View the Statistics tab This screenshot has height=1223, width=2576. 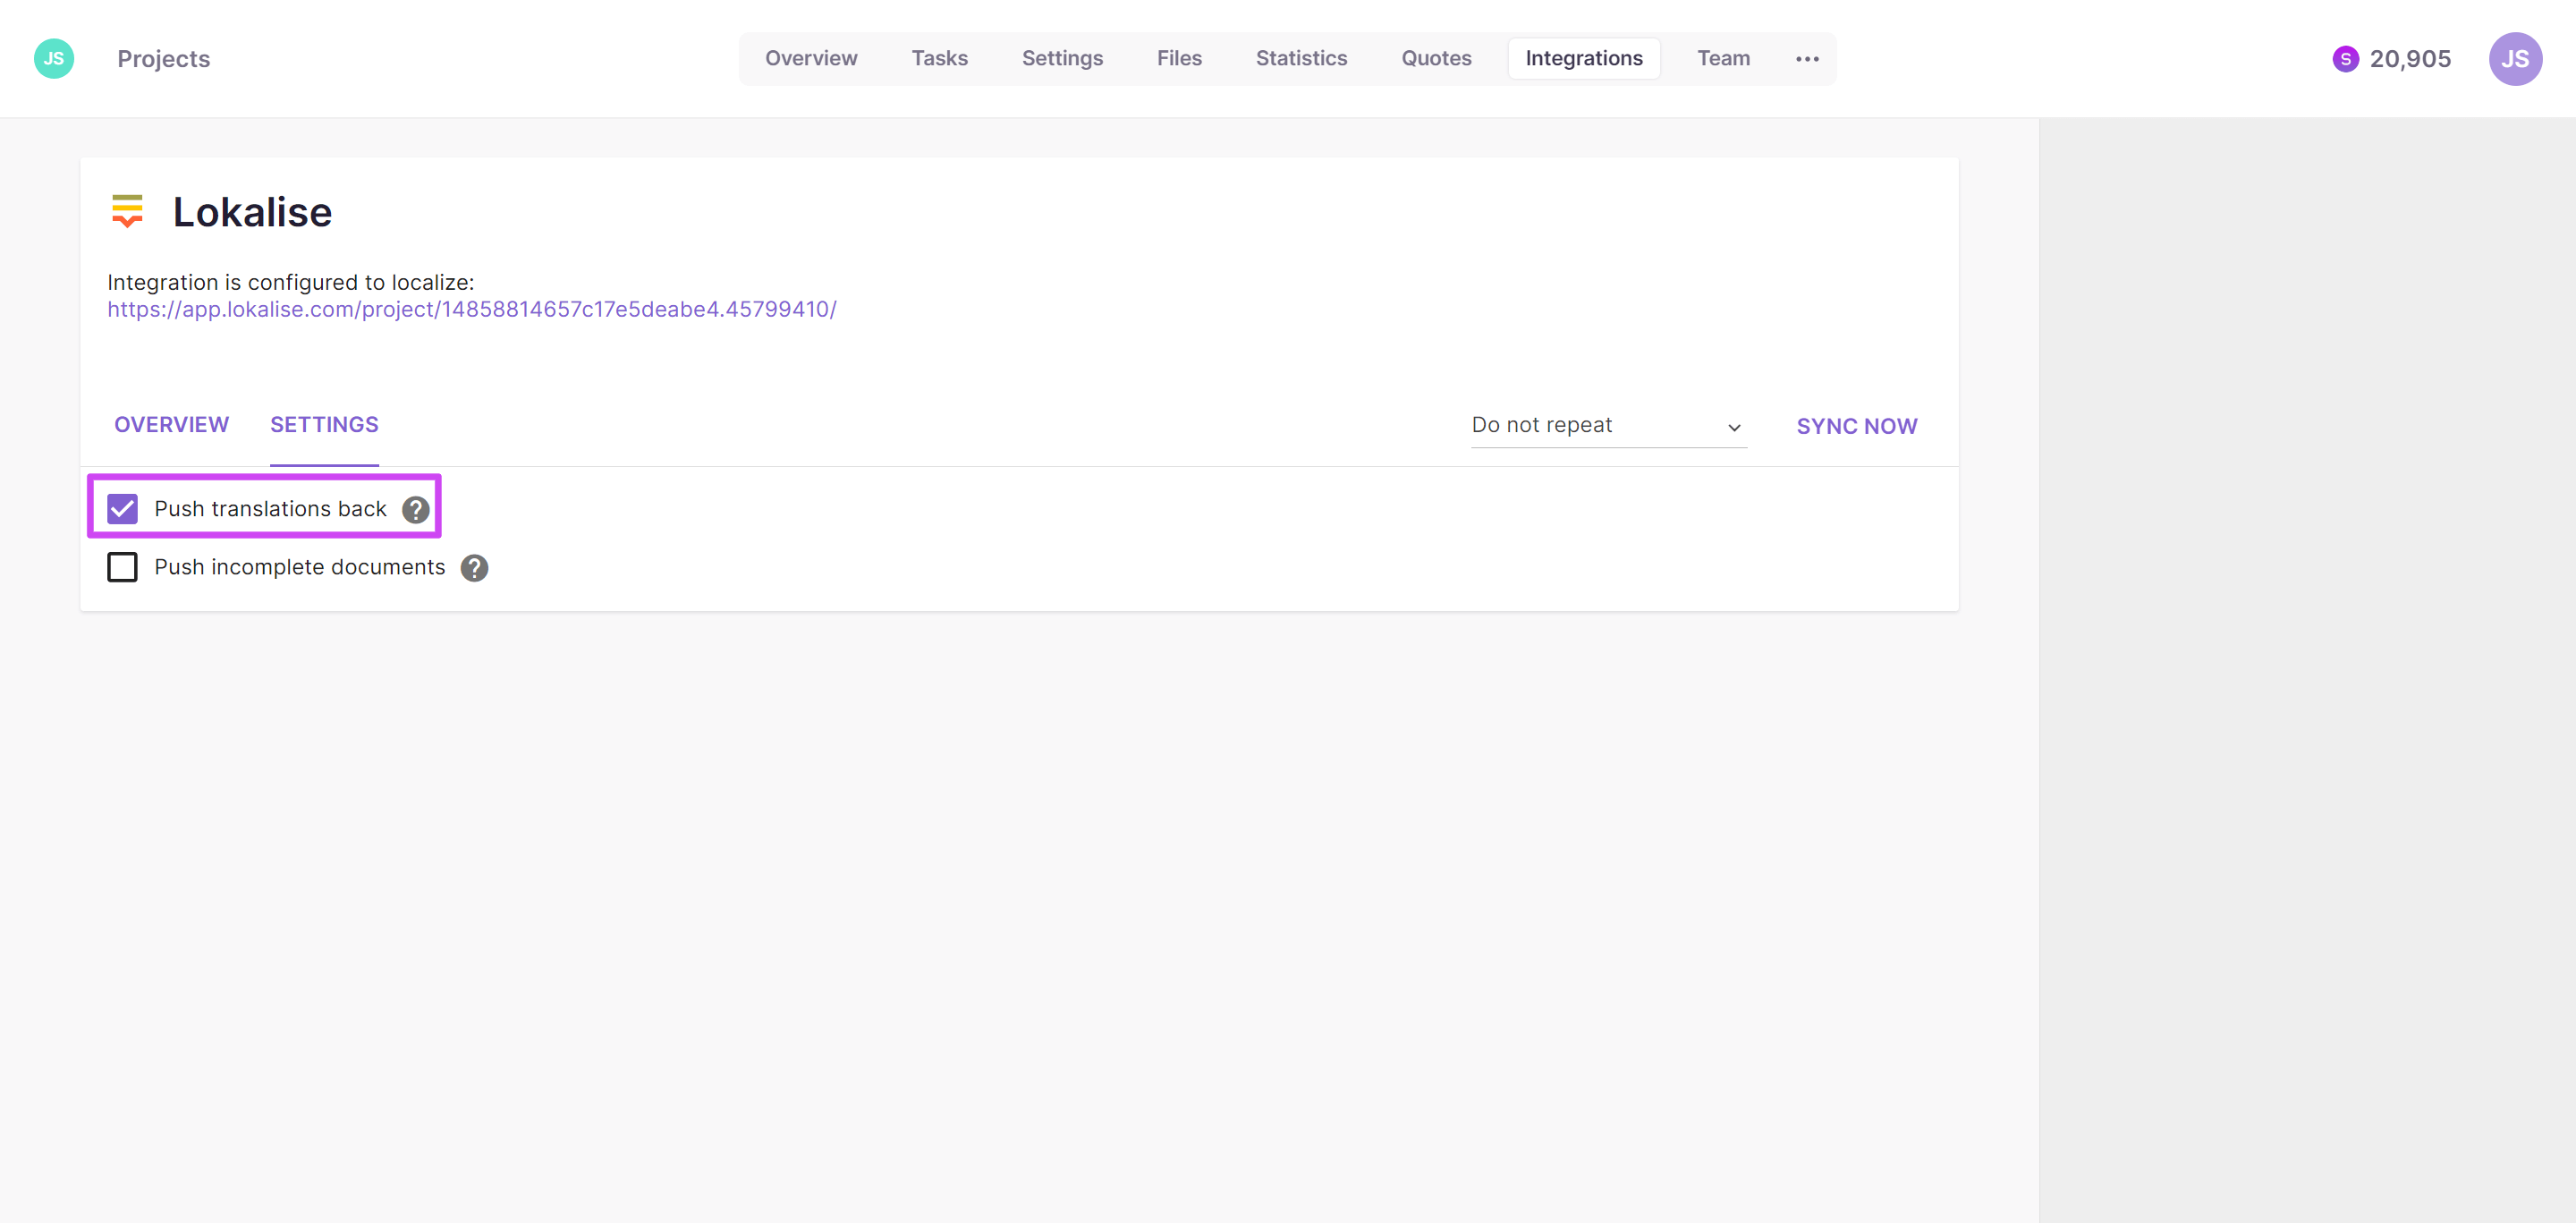pyautogui.click(x=1301, y=59)
